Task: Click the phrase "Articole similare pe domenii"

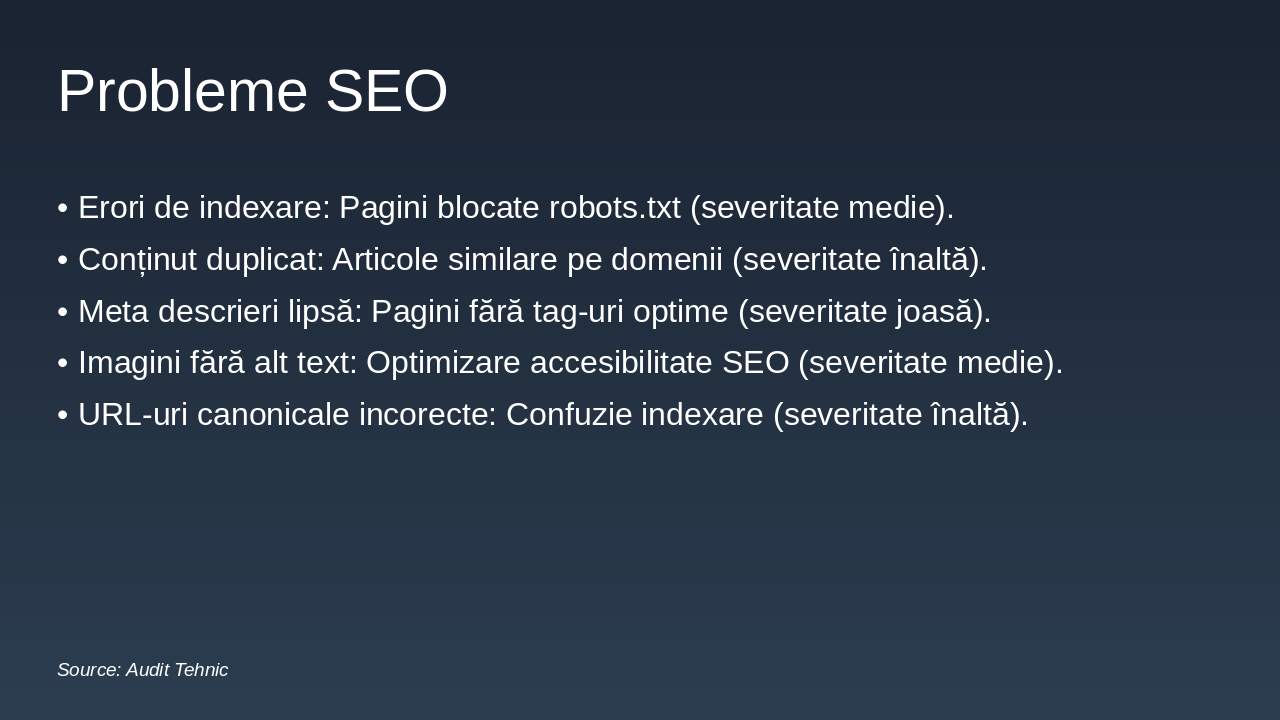Action: (527, 260)
